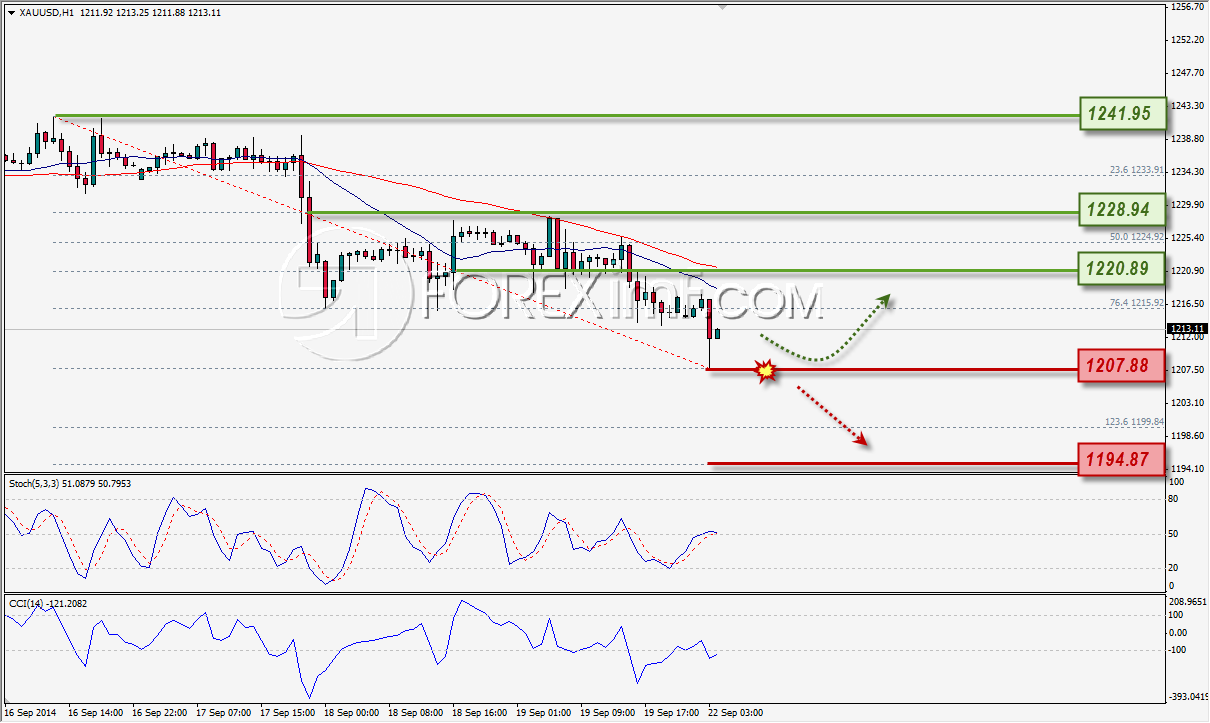This screenshot has width=1210, height=723.
Task: Click the 20 level on Stochastic scale
Action: tap(1176, 568)
